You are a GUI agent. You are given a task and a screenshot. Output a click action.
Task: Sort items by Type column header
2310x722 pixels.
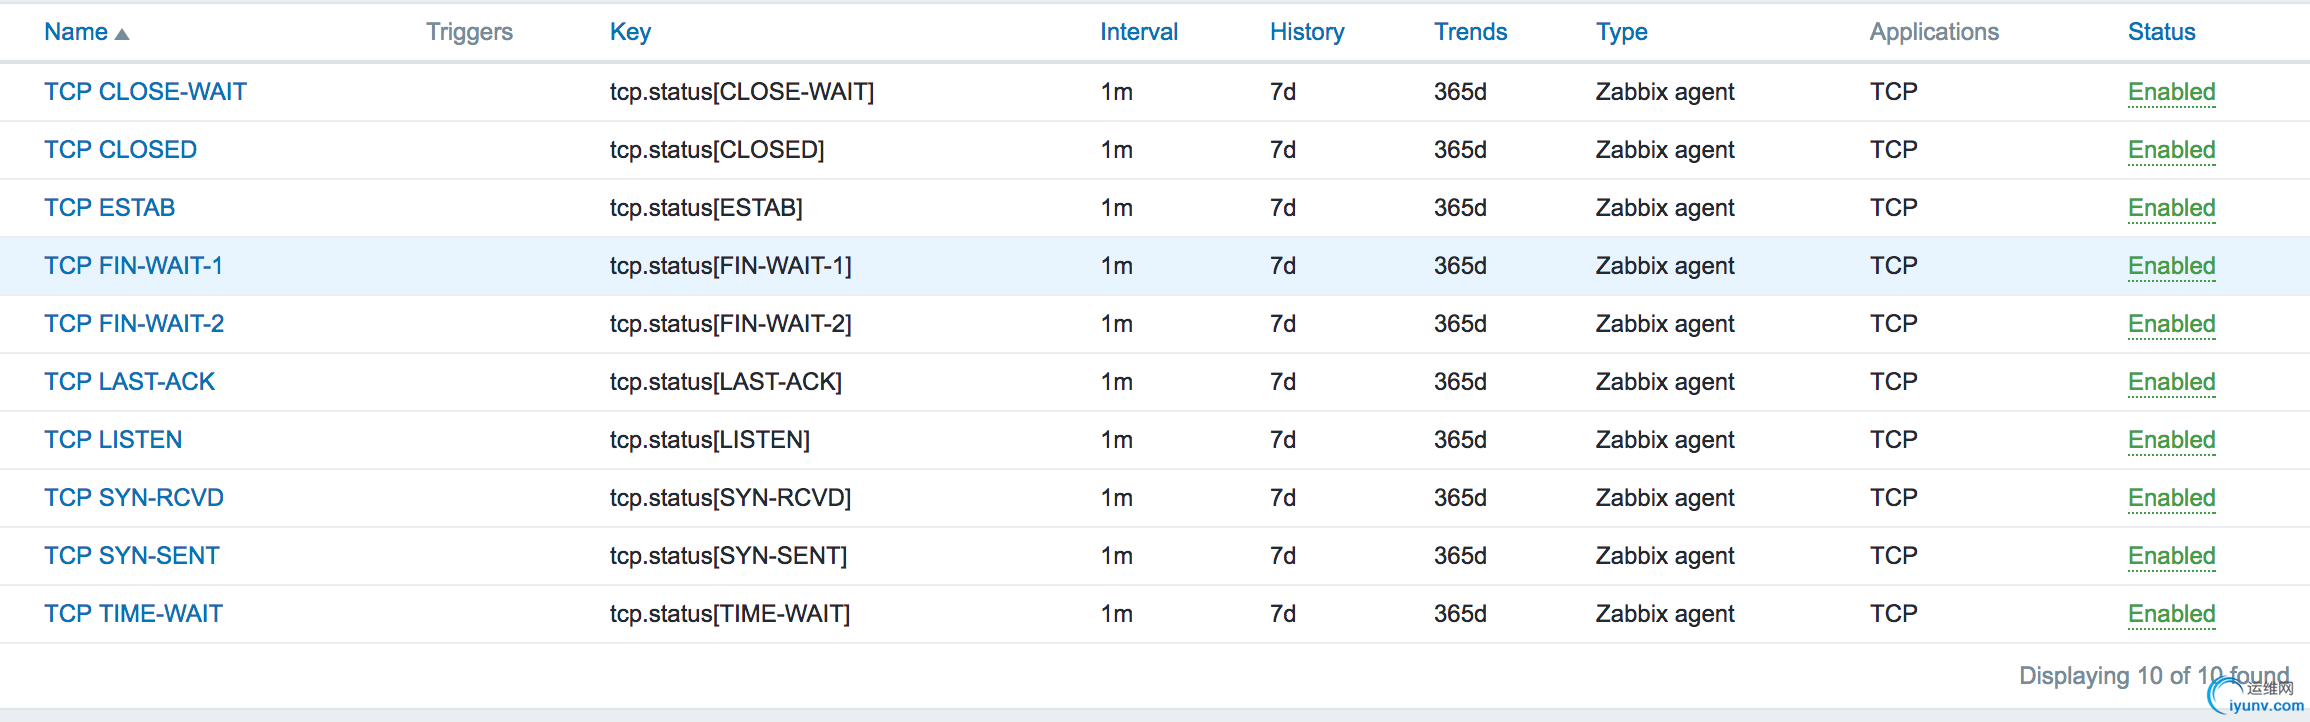(x=1621, y=32)
